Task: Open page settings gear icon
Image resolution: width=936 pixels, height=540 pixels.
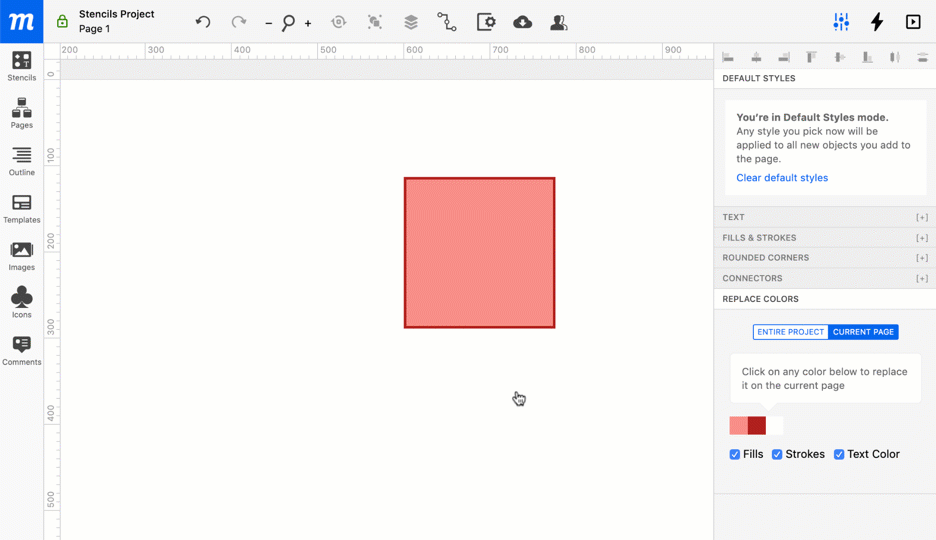Action: click(x=486, y=22)
